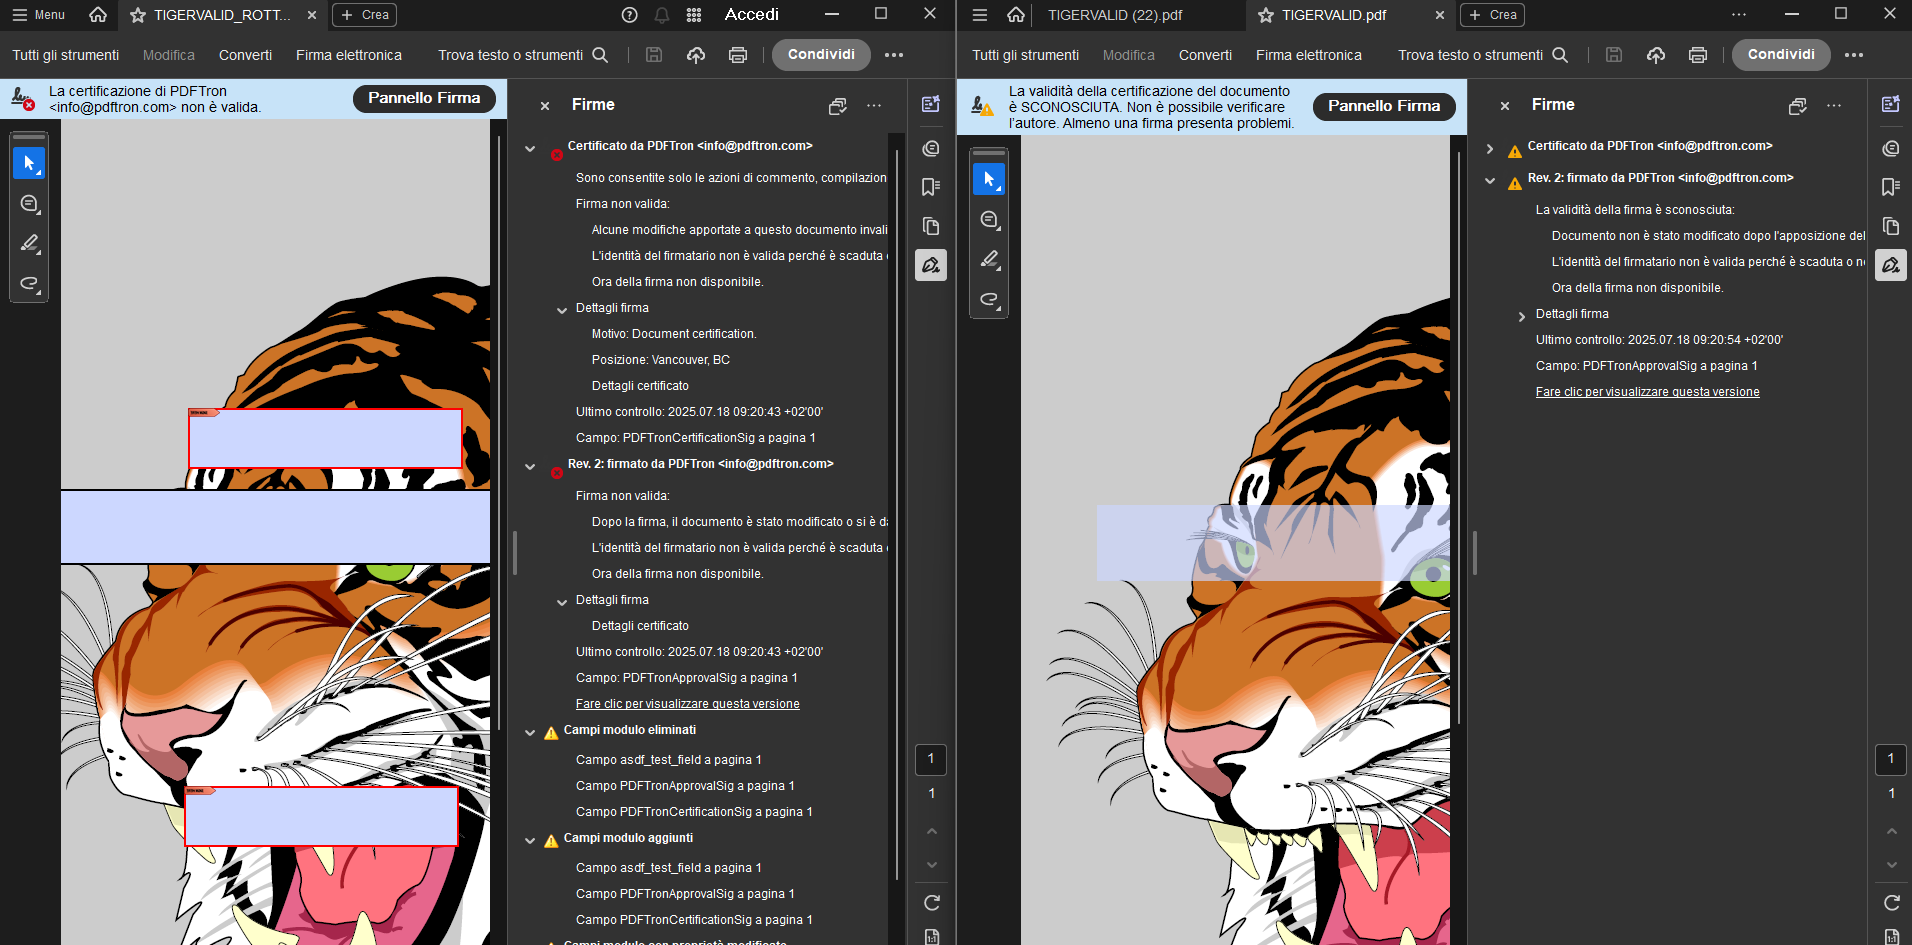The width and height of the screenshot is (1912, 945).
Task: Open pages icon in left window sidebar
Action: coord(931,226)
